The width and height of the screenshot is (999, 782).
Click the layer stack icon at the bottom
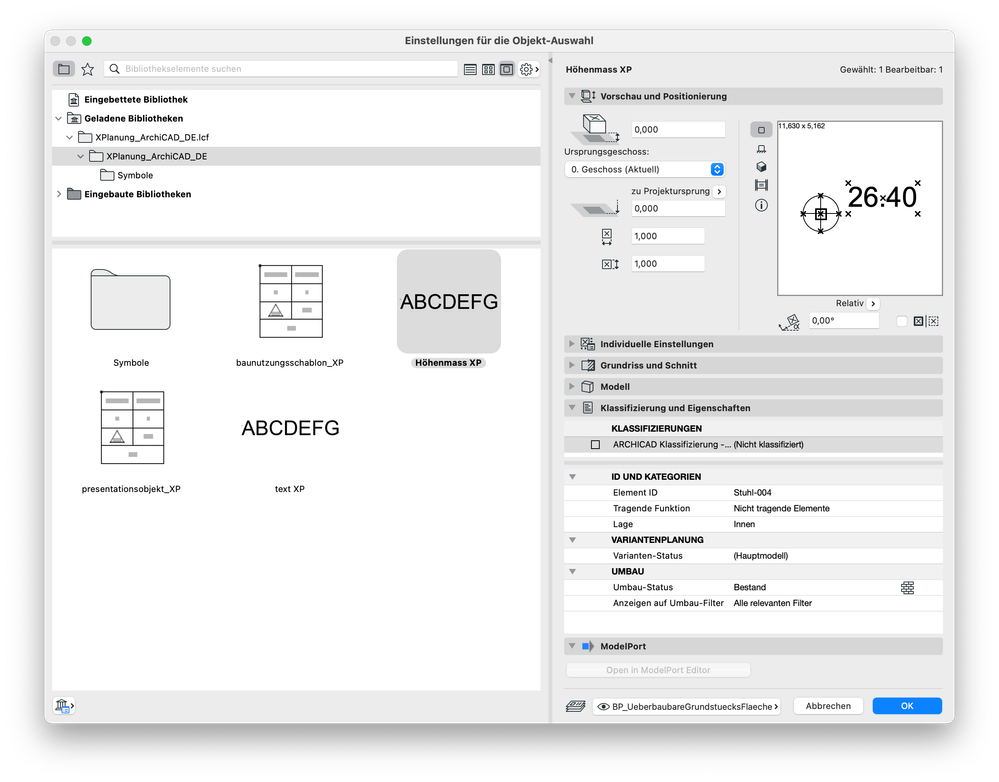click(x=575, y=706)
